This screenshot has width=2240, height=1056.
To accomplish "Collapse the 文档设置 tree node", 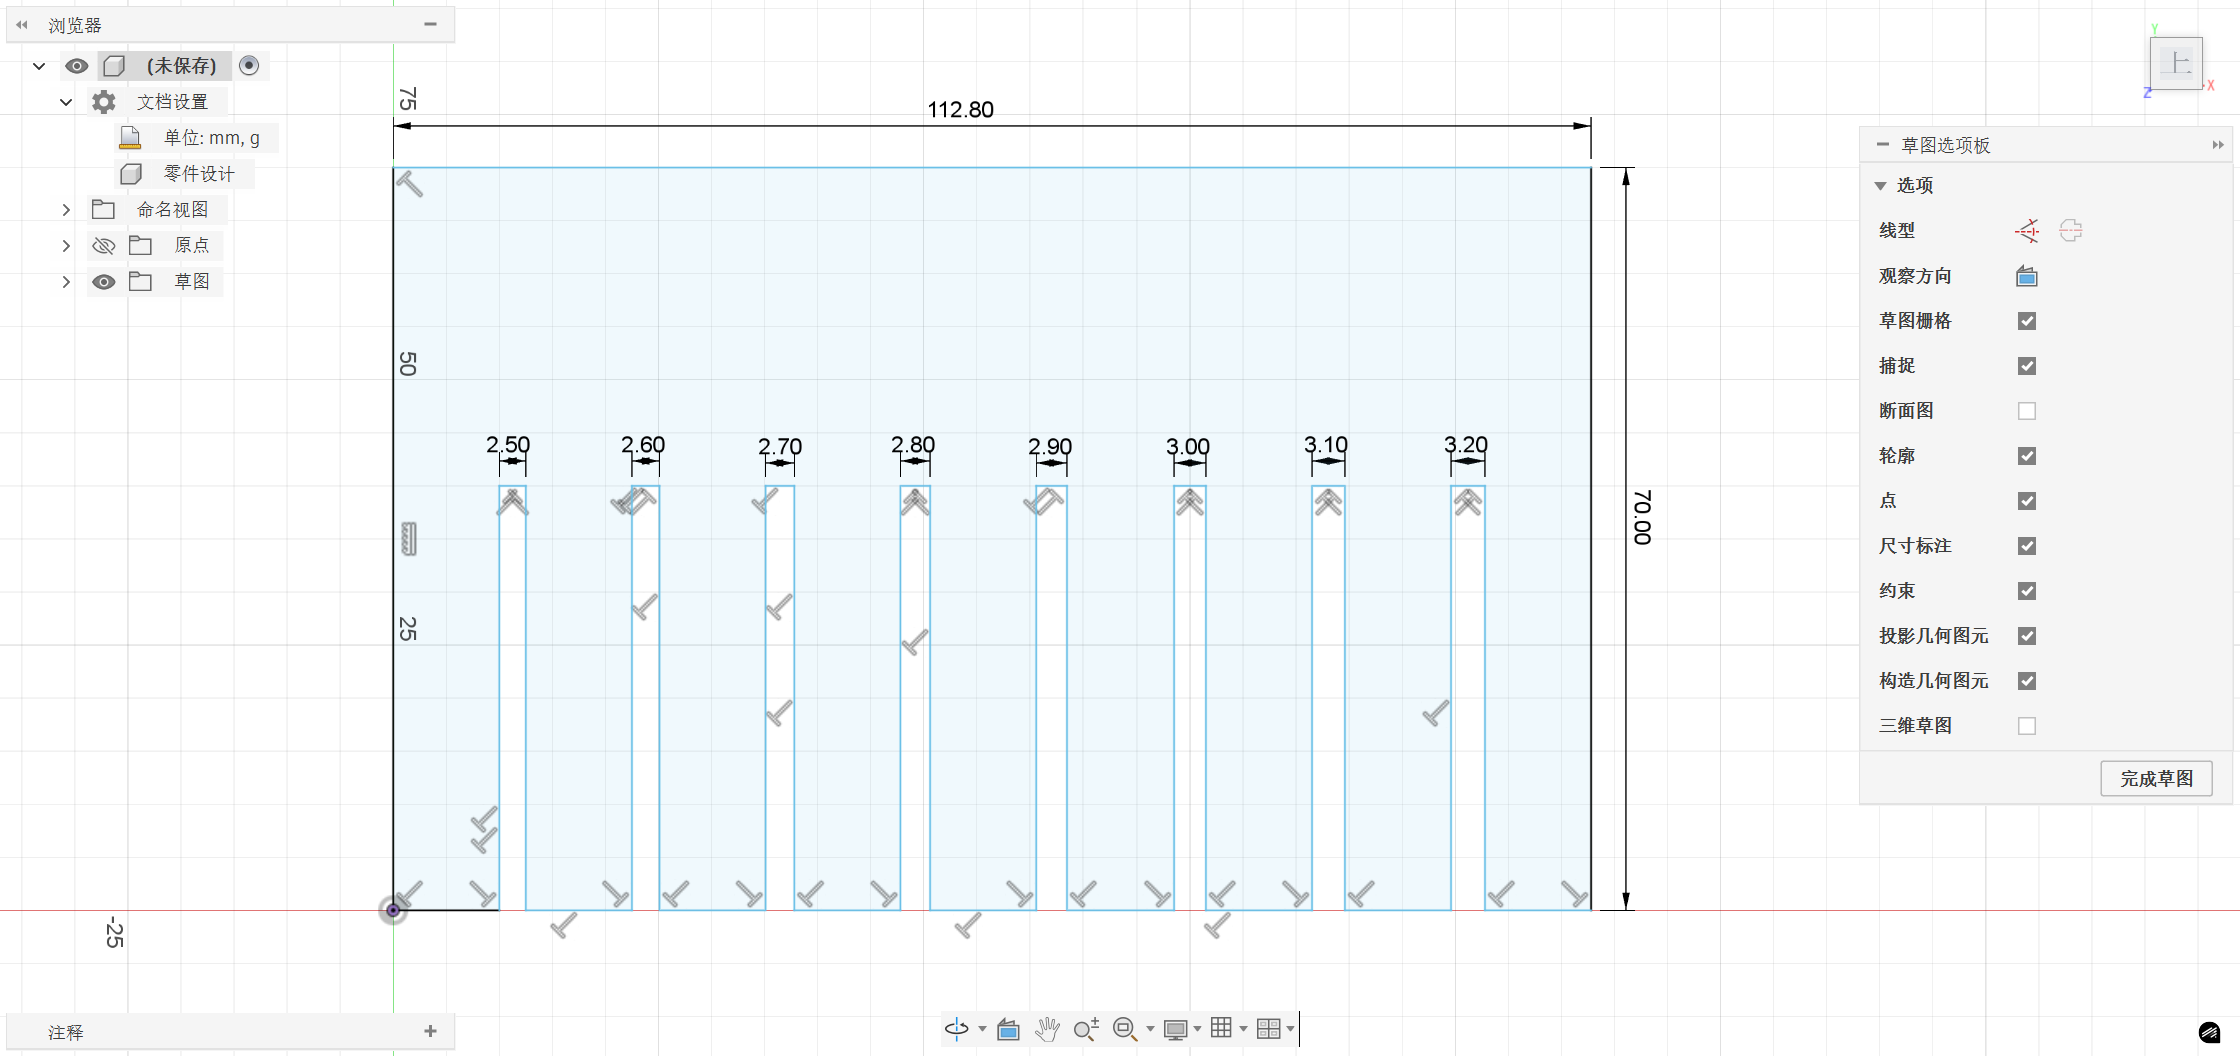I will coord(66,102).
